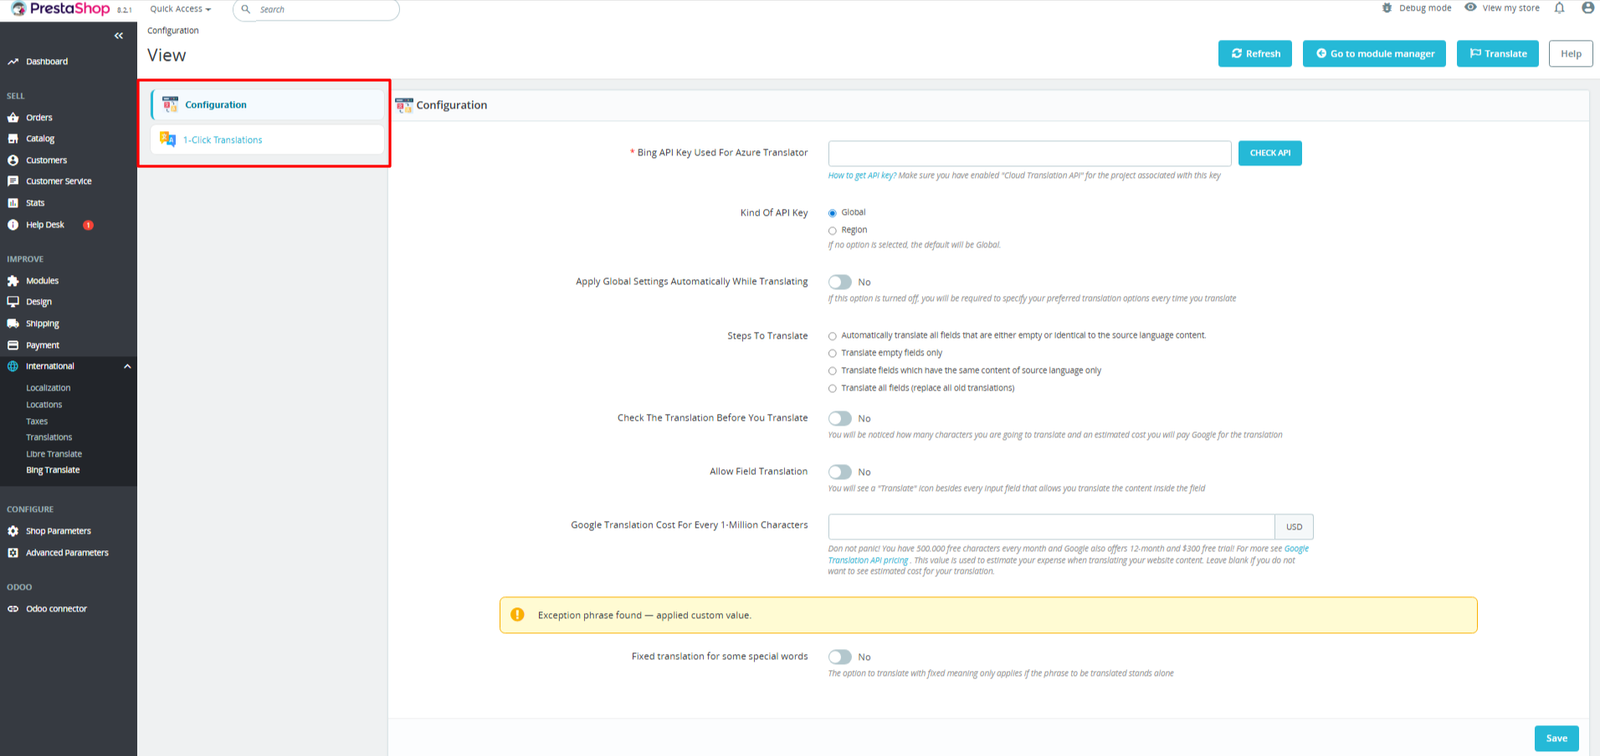This screenshot has height=756, width=1600.
Task: Click the Odoo connector link icon
Action: tap(13, 609)
